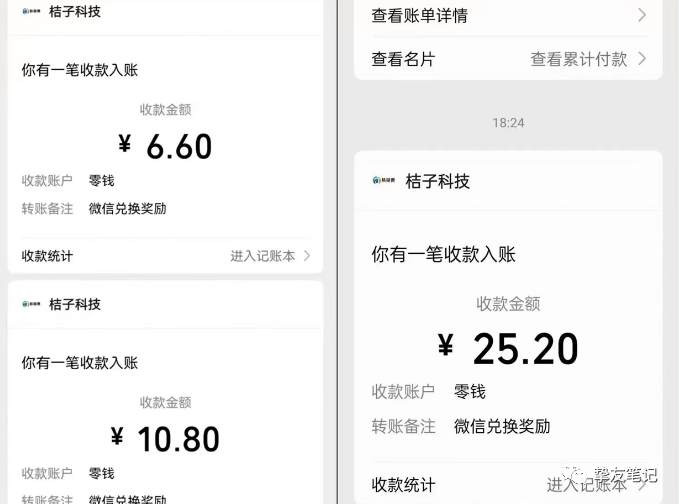Tap the WeChat watermark icon beside 整友笔记
The image size is (679, 504).
581,479
